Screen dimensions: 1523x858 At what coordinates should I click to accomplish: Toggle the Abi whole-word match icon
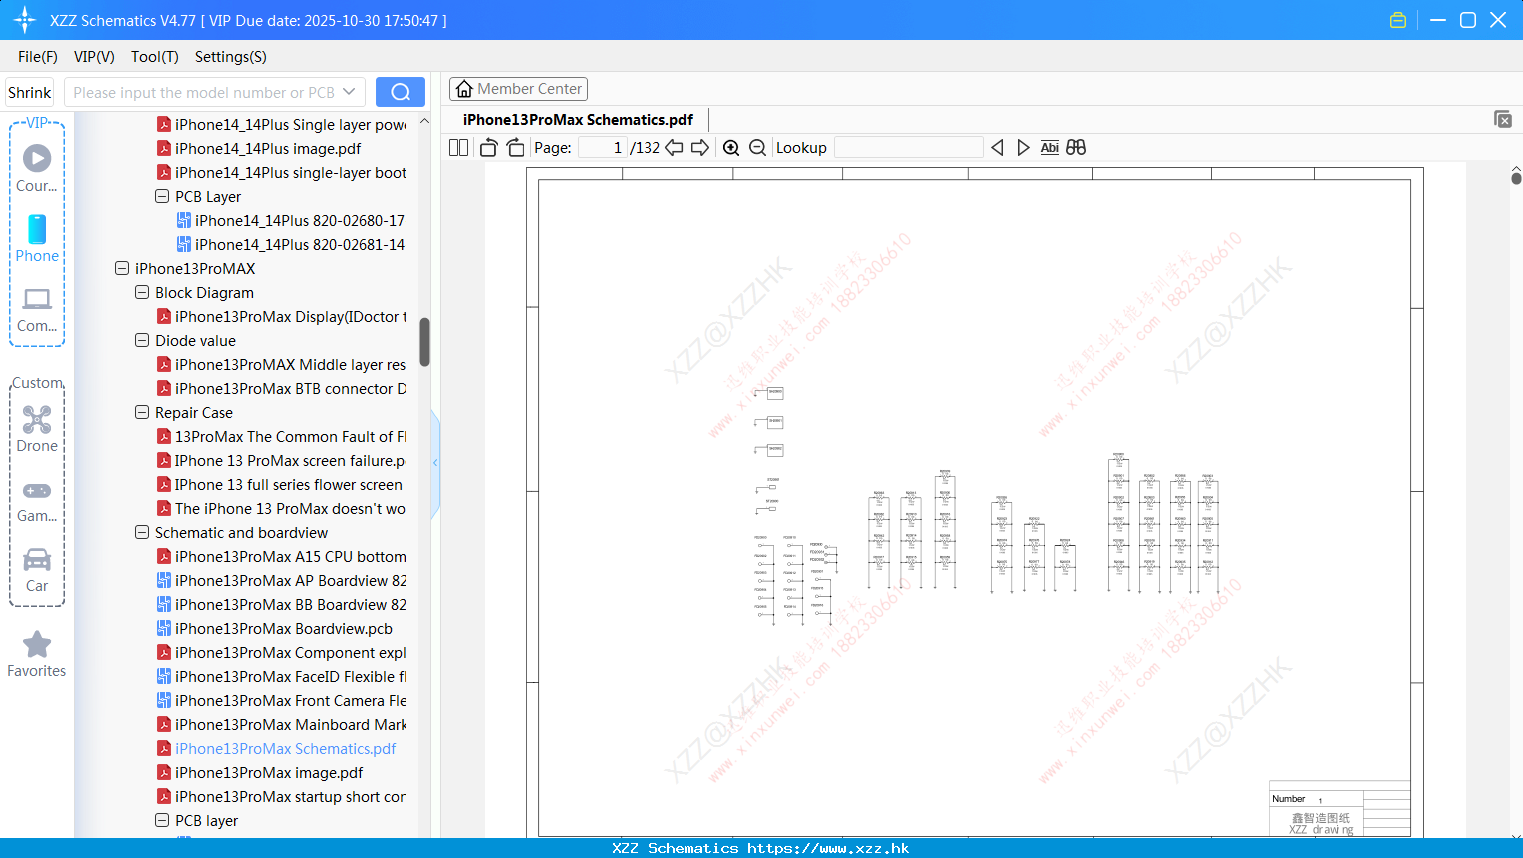pyautogui.click(x=1049, y=148)
